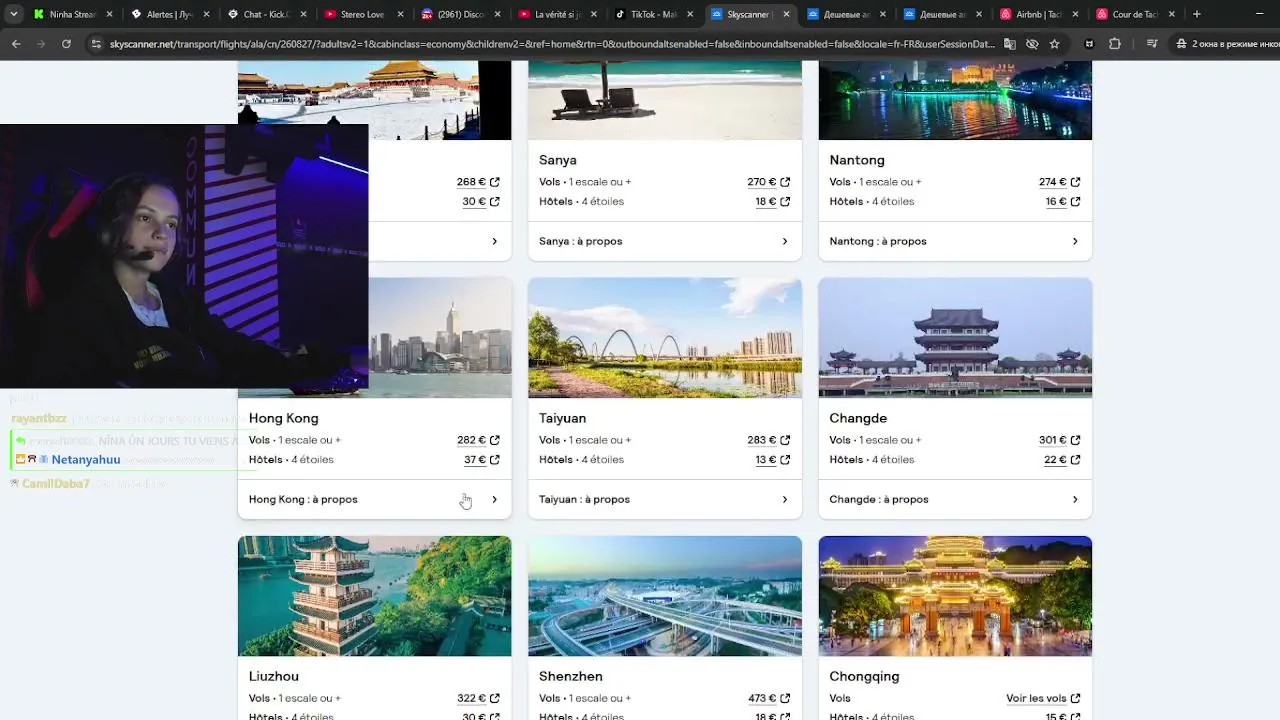Open the Nantong night skyline photo

point(955,100)
